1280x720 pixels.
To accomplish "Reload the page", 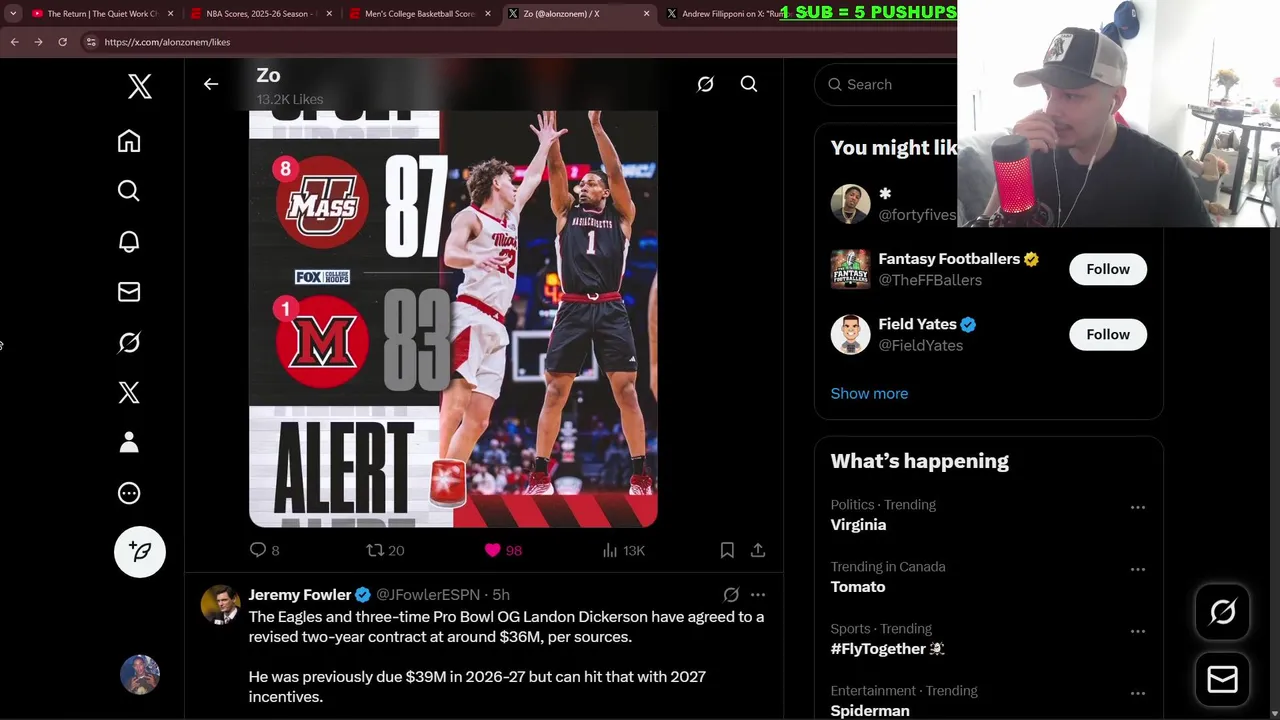I will 62,42.
